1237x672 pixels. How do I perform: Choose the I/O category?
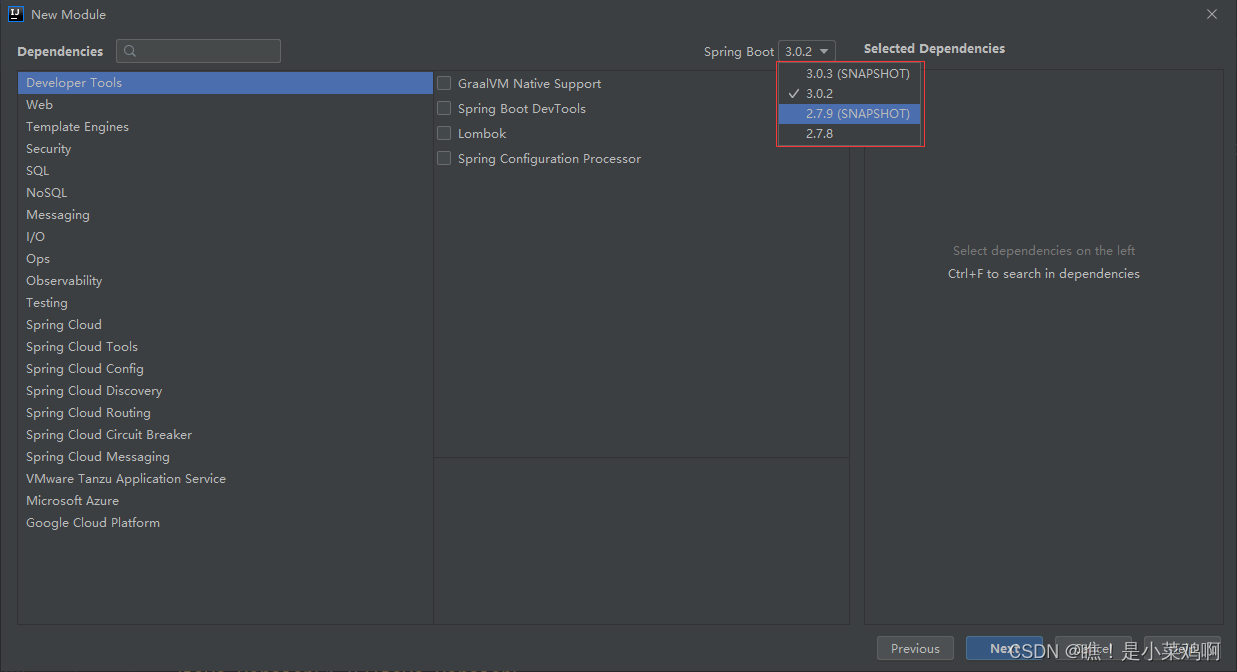(225, 237)
